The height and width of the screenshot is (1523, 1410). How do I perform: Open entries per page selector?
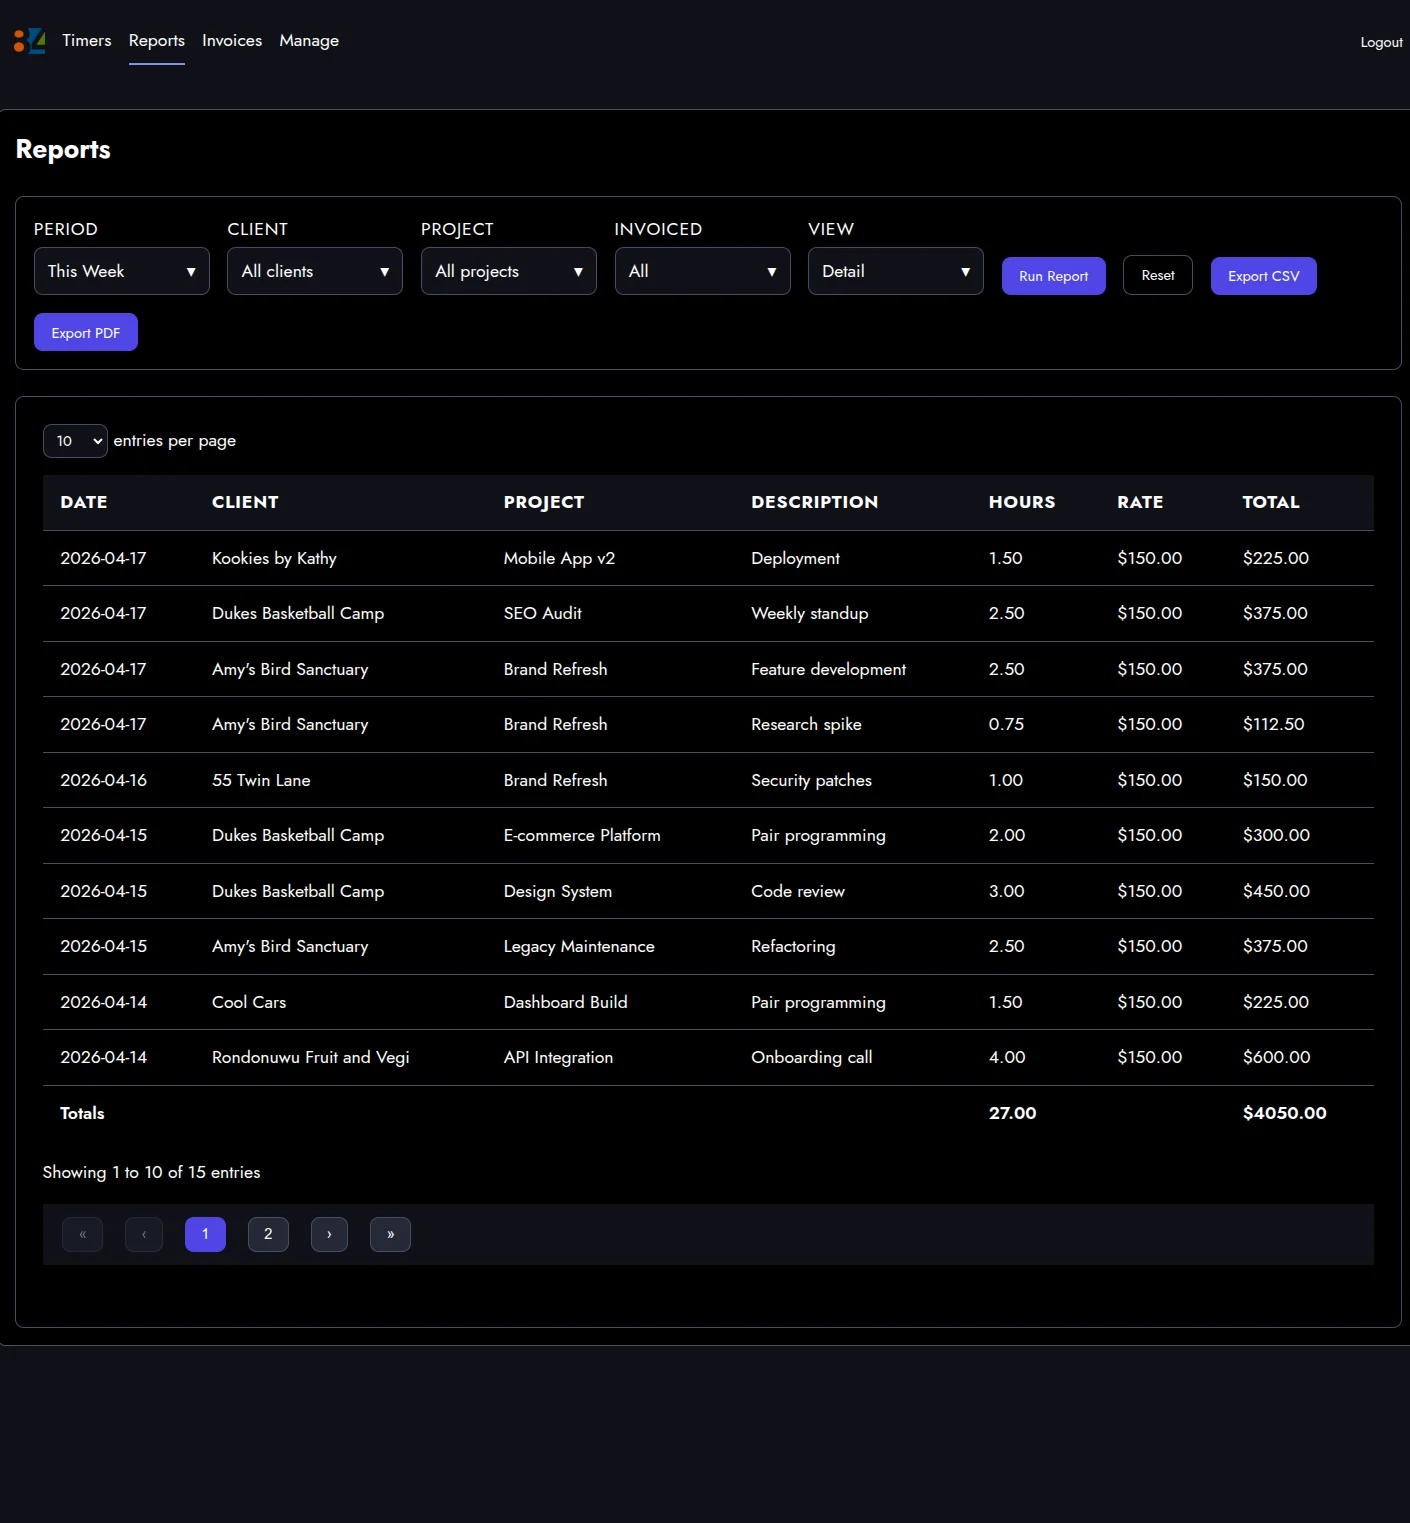[75, 441]
